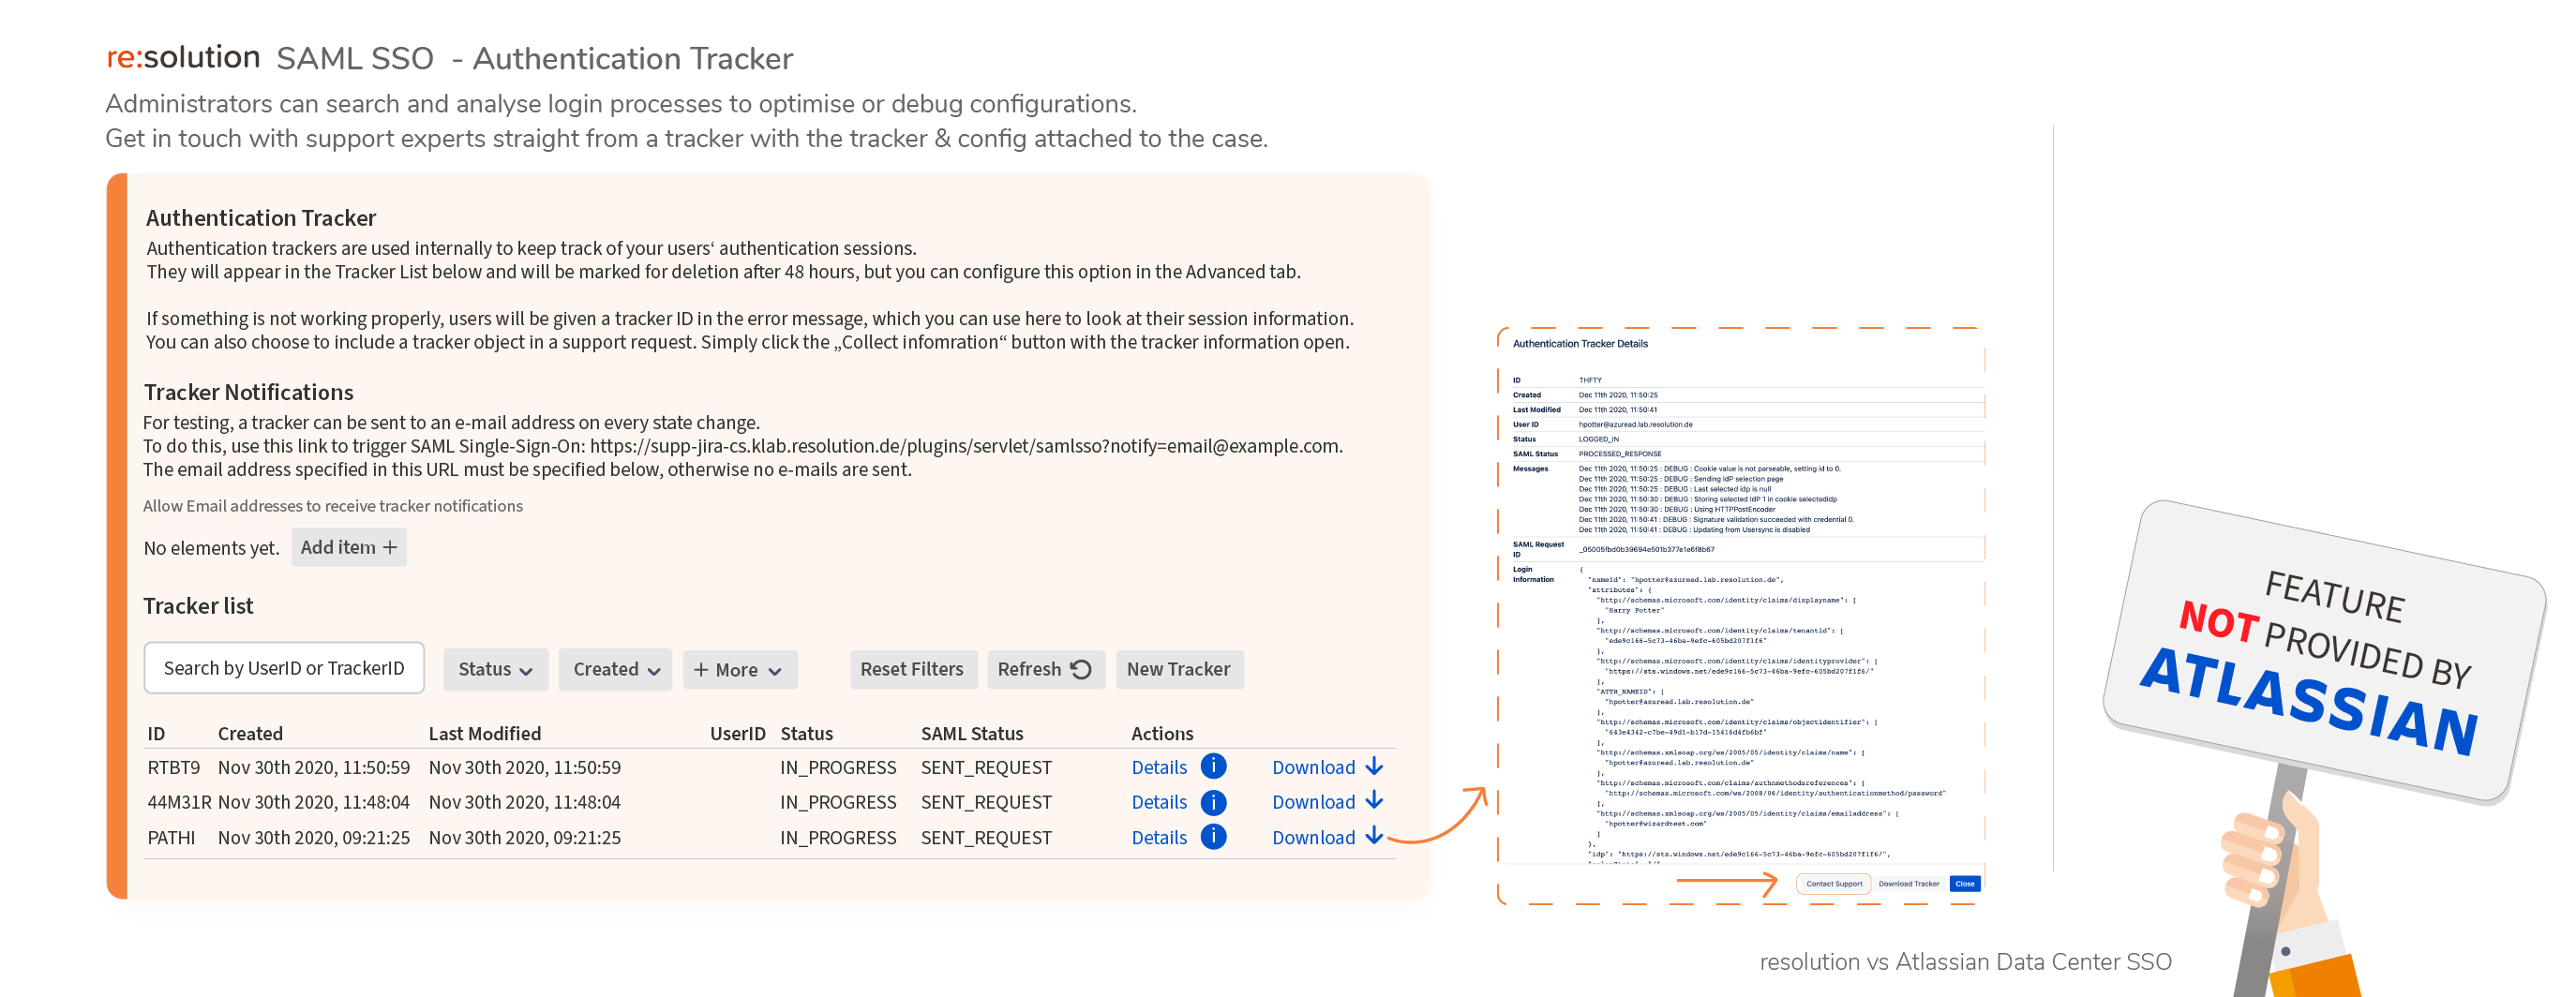Click the Actions column header

pyautogui.click(x=1162, y=733)
